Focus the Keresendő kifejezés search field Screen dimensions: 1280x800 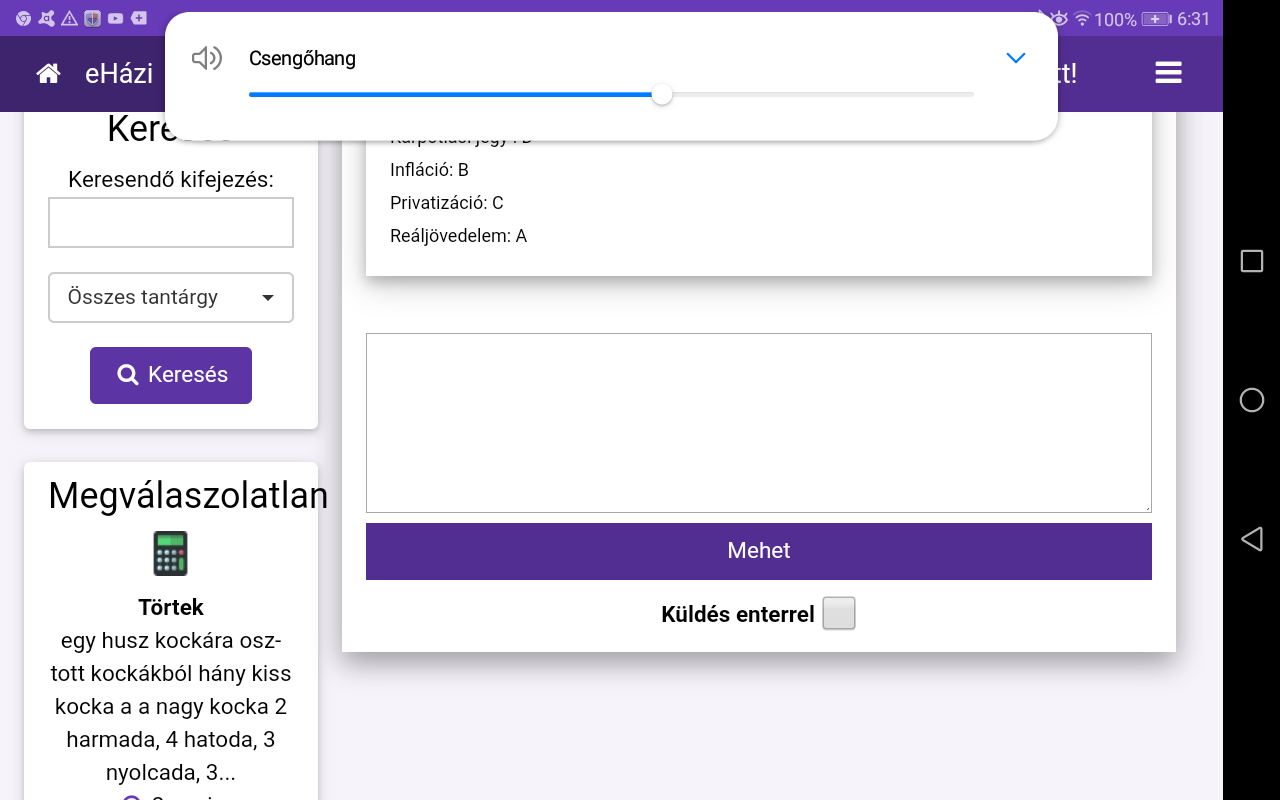point(171,222)
